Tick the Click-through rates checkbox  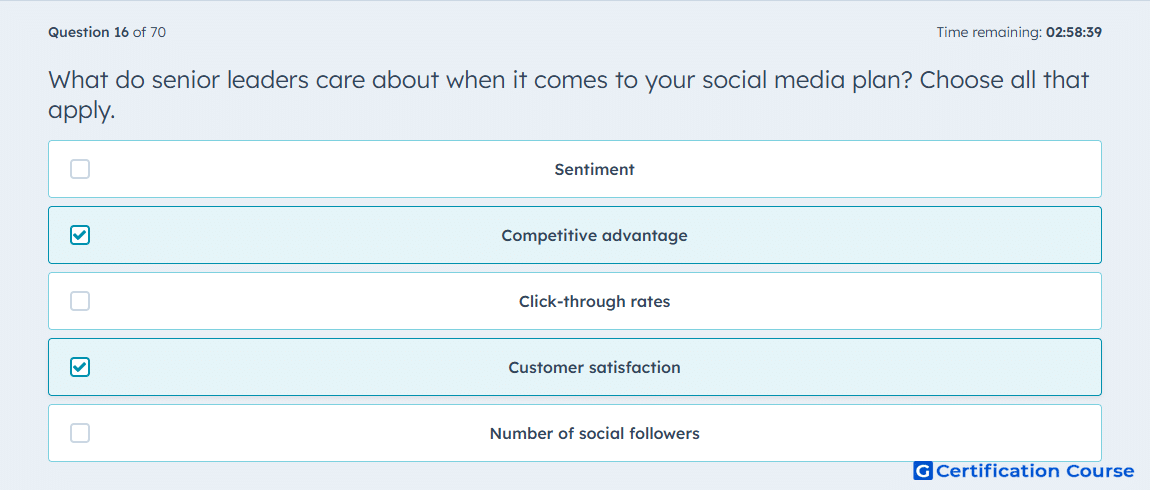tap(80, 301)
